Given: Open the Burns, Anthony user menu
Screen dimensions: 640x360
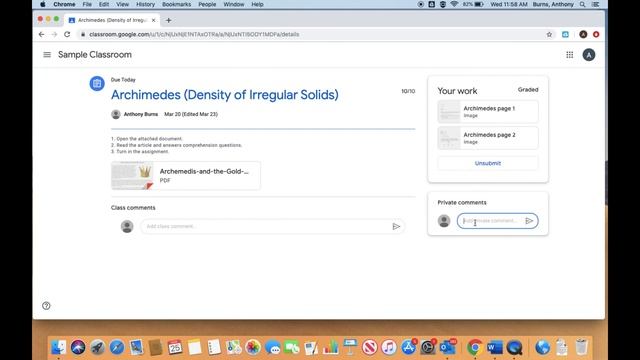Looking at the screenshot, I should pyautogui.click(x=553, y=4).
